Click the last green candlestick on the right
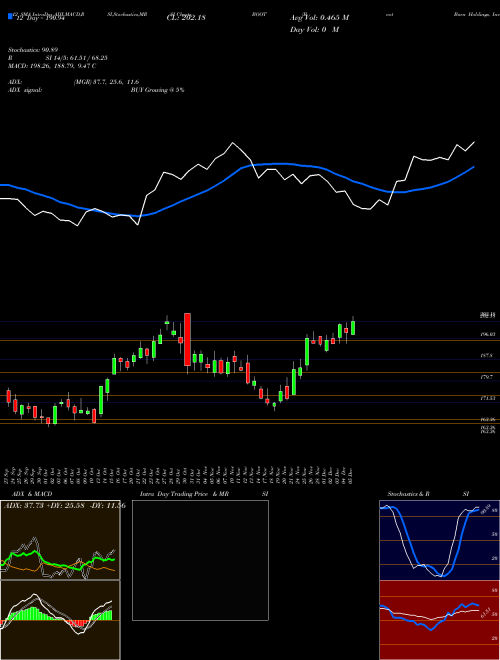500x660 pixels. tap(353, 328)
